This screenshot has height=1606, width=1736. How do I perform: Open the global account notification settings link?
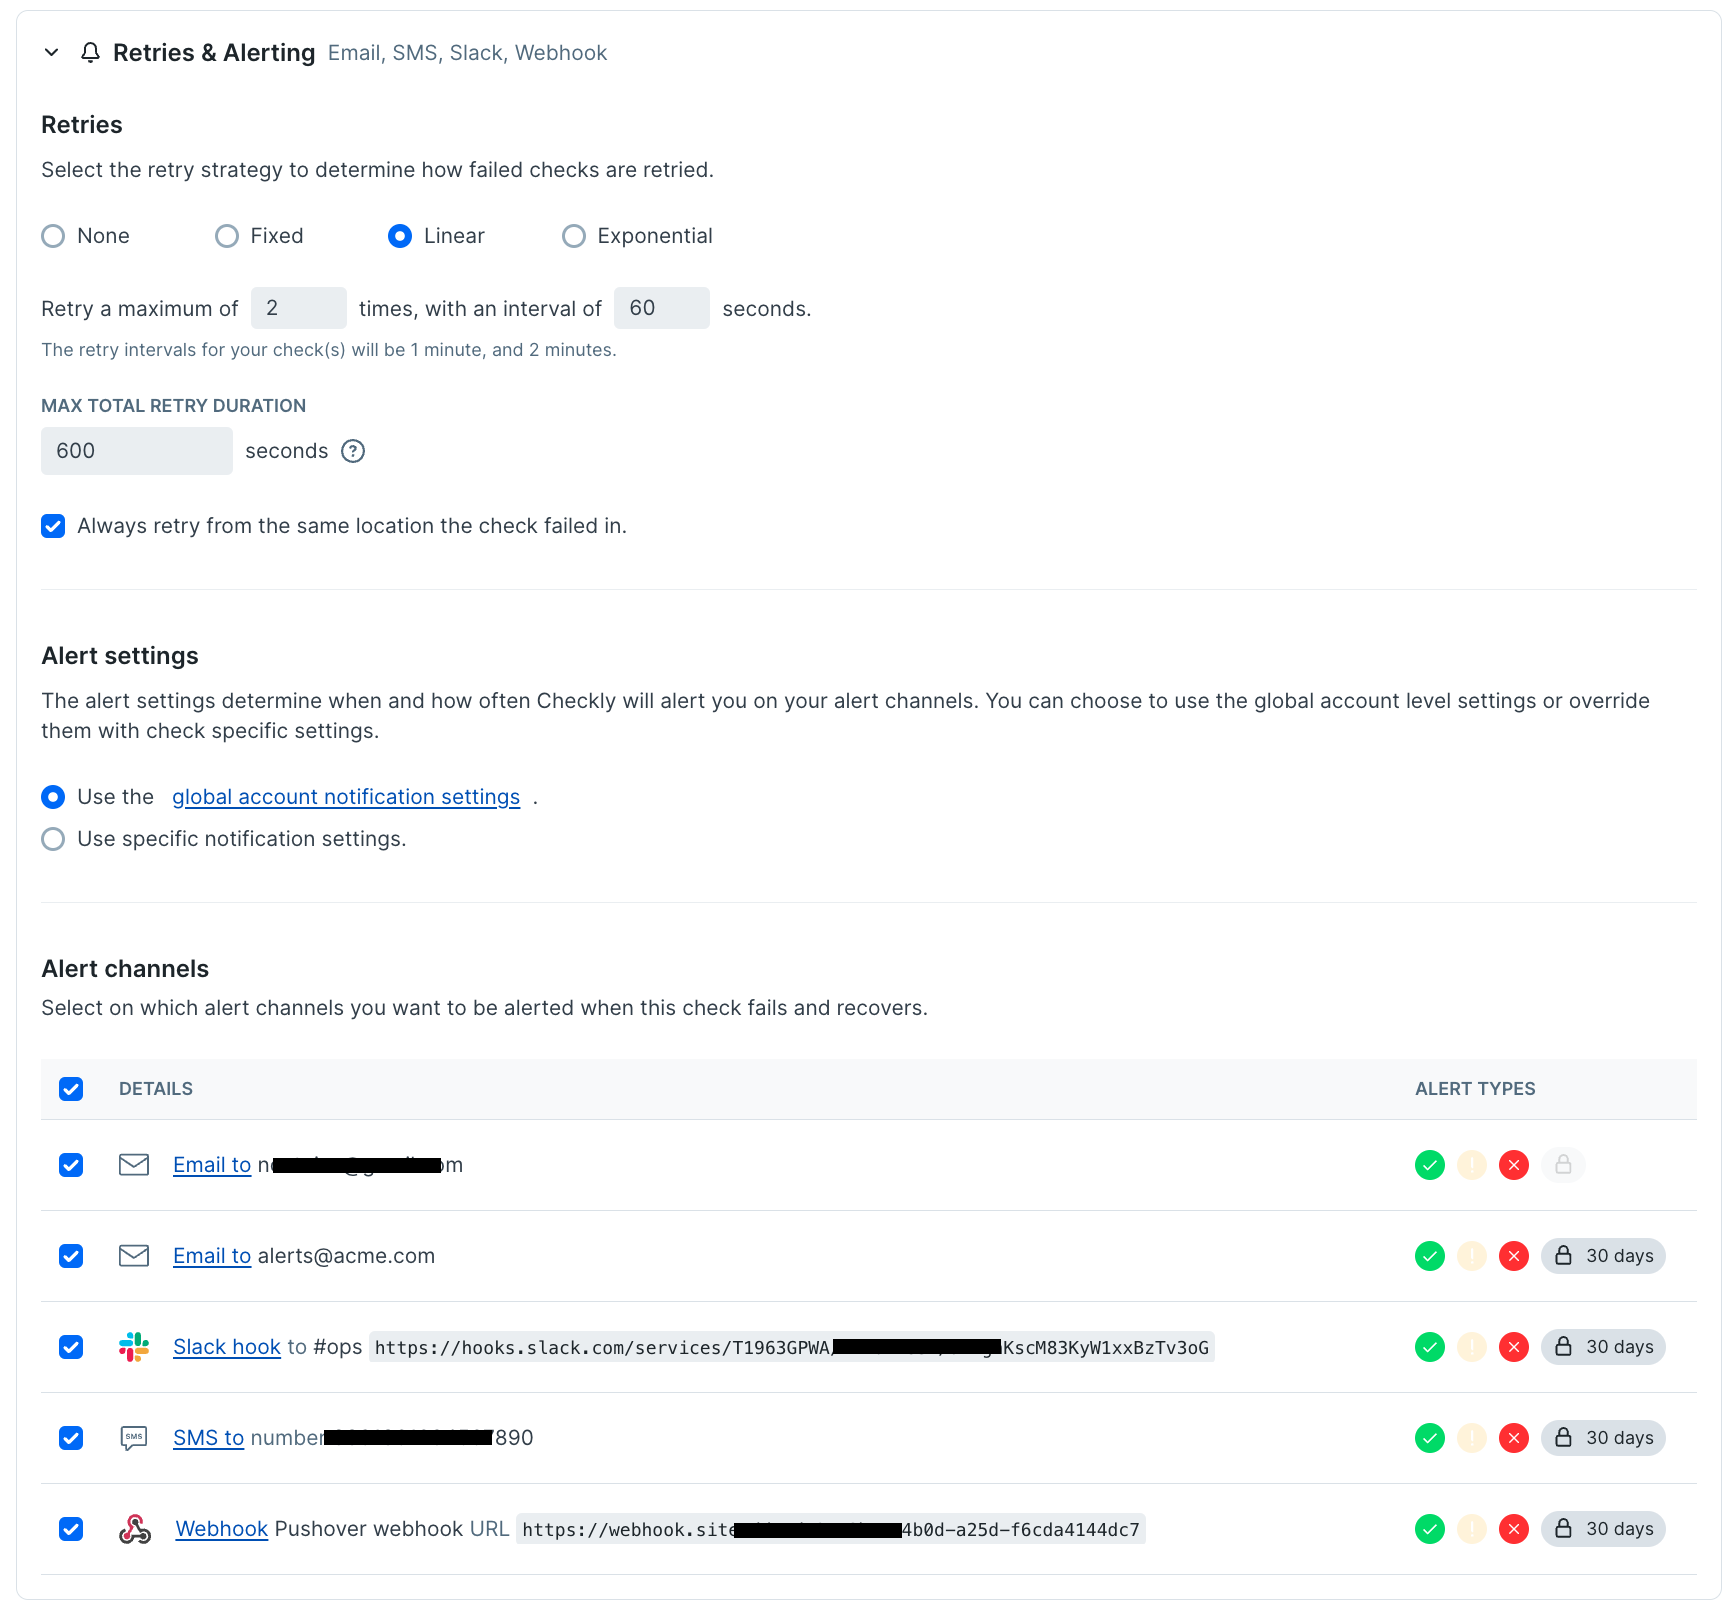point(346,797)
